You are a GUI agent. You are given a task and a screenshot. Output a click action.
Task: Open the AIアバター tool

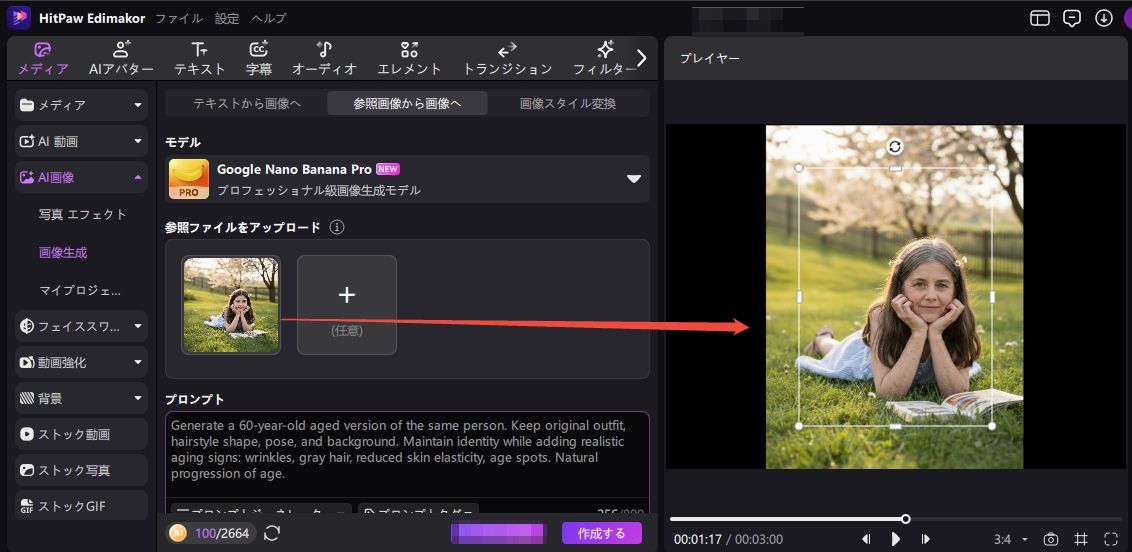click(121, 59)
